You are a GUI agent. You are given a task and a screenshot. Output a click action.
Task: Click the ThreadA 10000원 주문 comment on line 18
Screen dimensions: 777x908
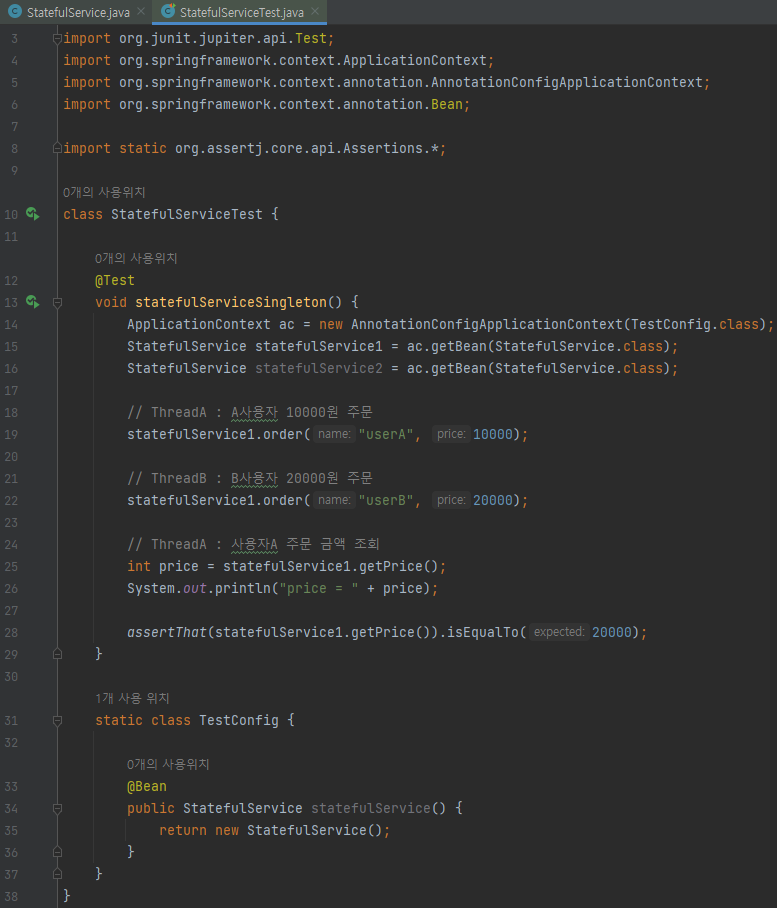[250, 412]
